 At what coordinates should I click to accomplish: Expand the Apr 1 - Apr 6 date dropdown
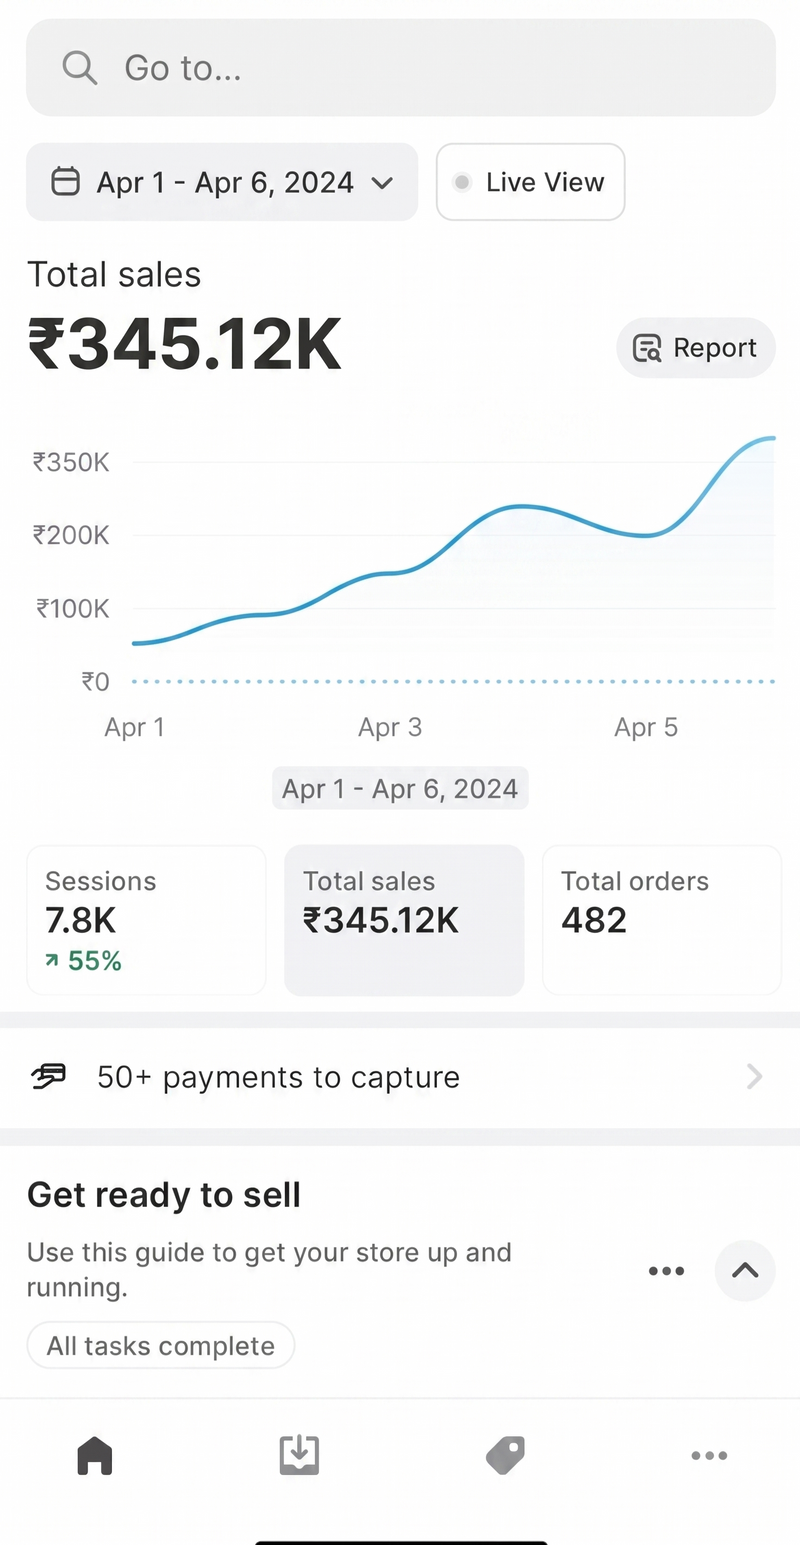coord(222,182)
